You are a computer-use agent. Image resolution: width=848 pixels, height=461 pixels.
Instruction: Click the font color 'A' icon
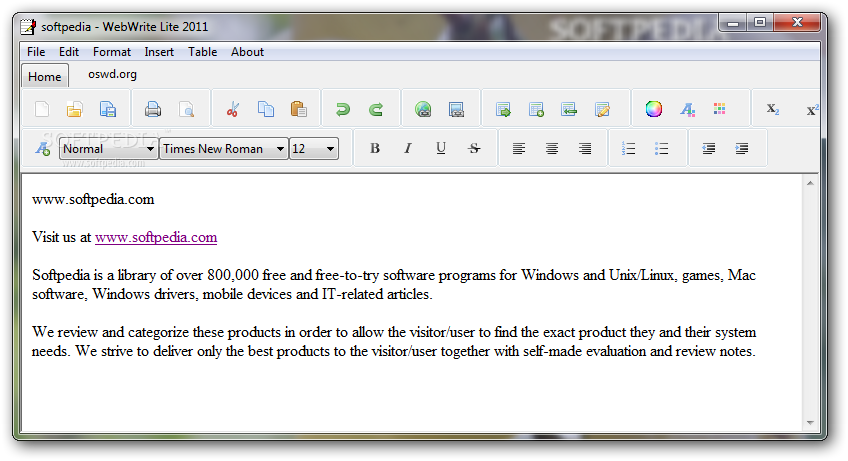tap(687, 109)
